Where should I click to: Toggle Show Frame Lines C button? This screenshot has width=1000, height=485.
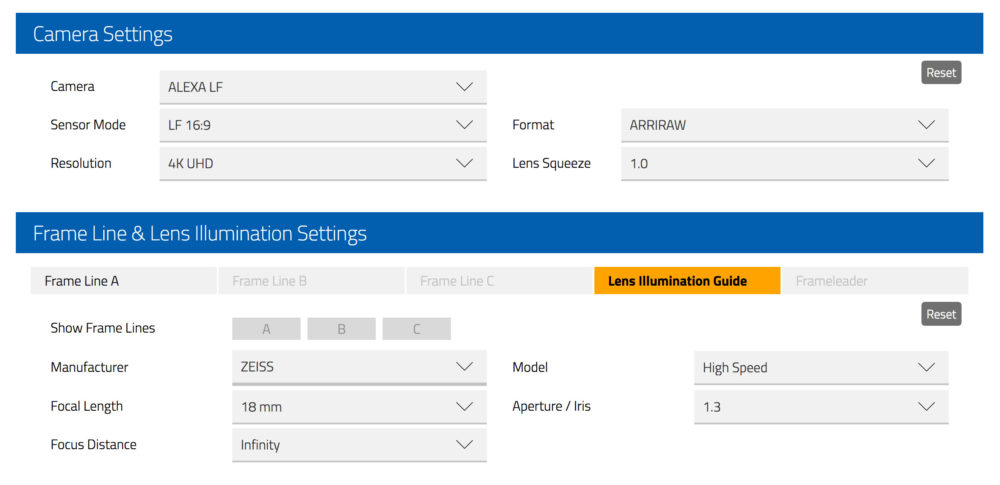(416, 329)
